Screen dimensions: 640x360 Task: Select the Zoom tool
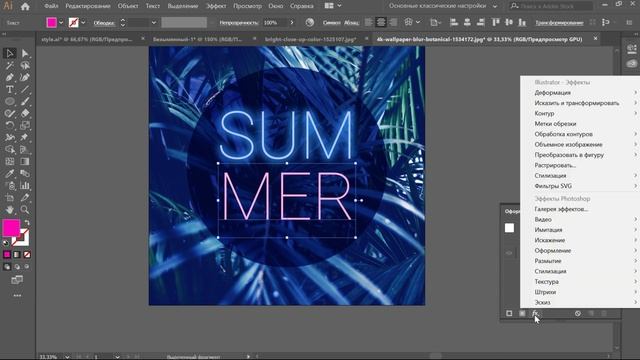pos(25,210)
